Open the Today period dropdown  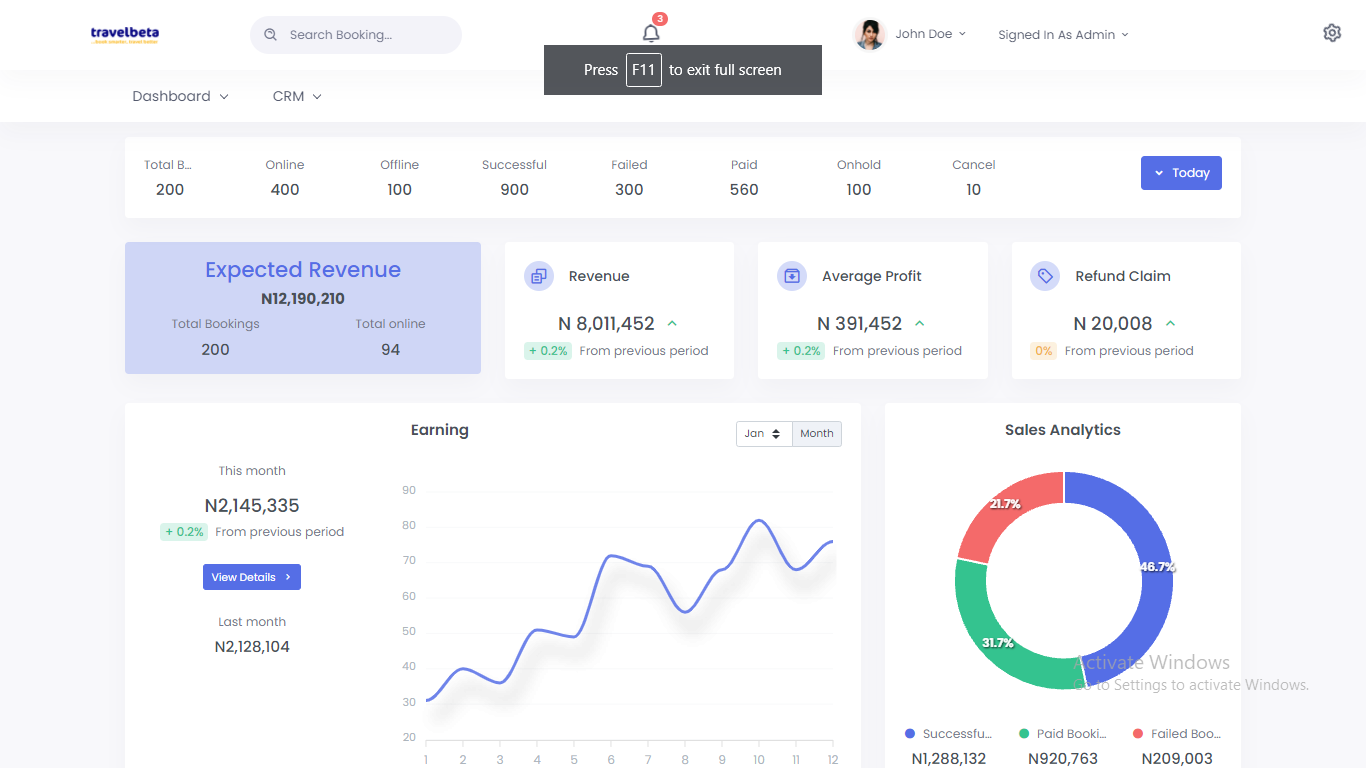(1181, 173)
